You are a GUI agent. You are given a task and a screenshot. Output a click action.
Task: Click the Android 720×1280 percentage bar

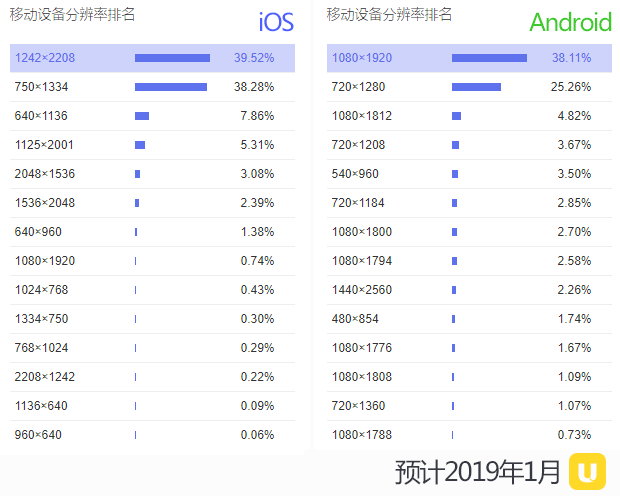click(476, 87)
